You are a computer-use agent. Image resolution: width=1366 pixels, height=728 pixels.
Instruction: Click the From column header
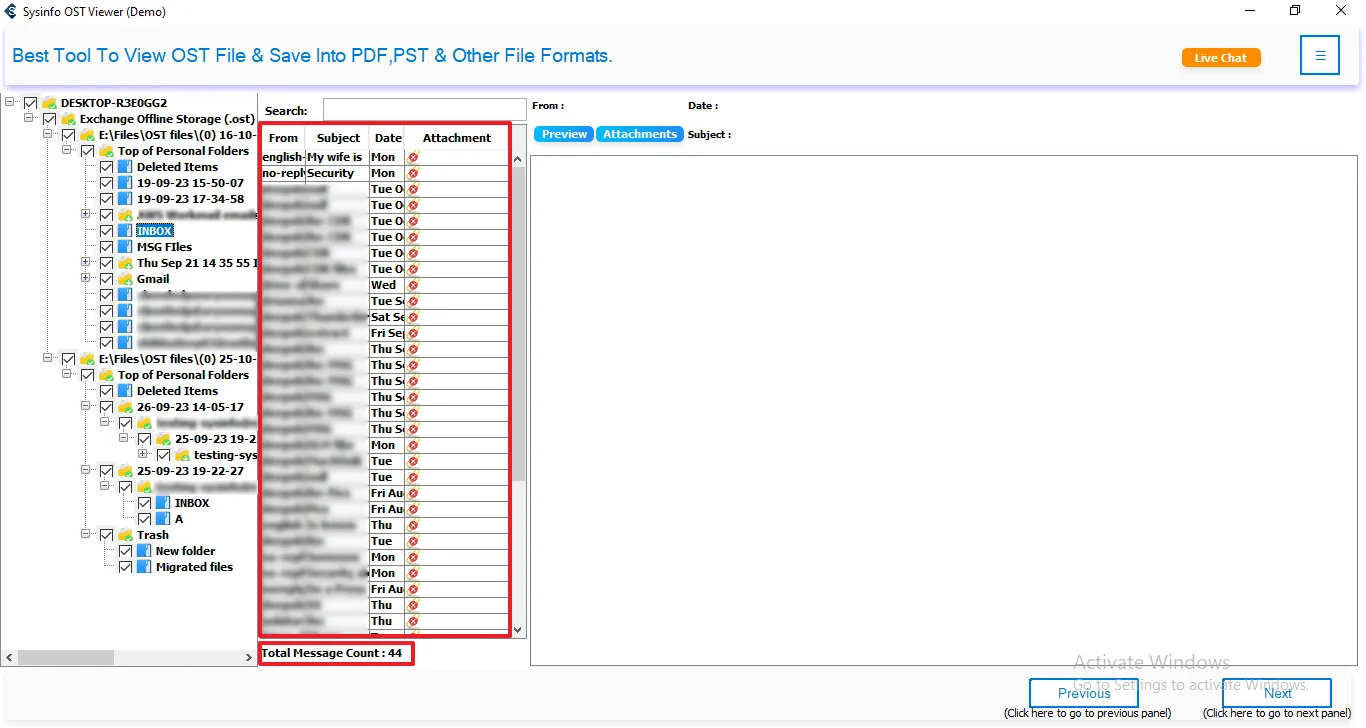pos(284,138)
